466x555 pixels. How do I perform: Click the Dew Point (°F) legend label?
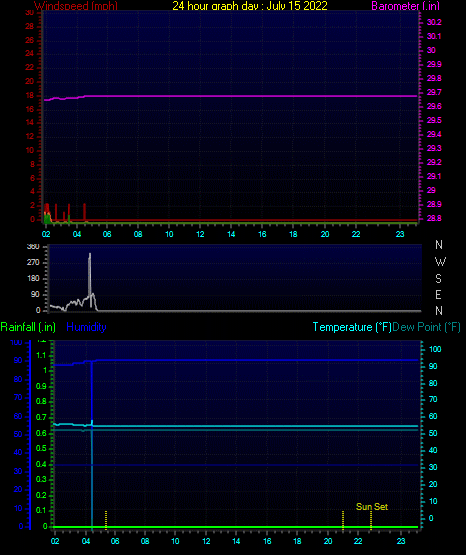coord(427,327)
